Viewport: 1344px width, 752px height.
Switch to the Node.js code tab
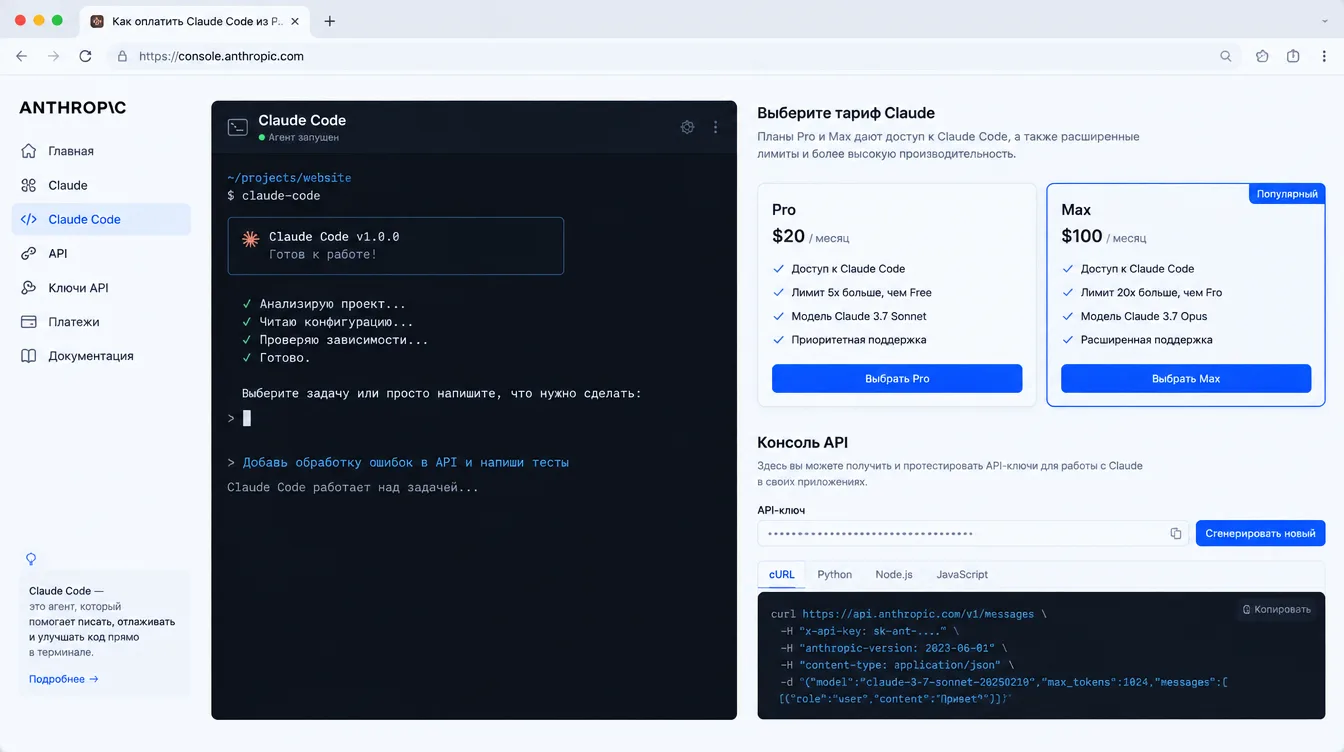pos(894,574)
